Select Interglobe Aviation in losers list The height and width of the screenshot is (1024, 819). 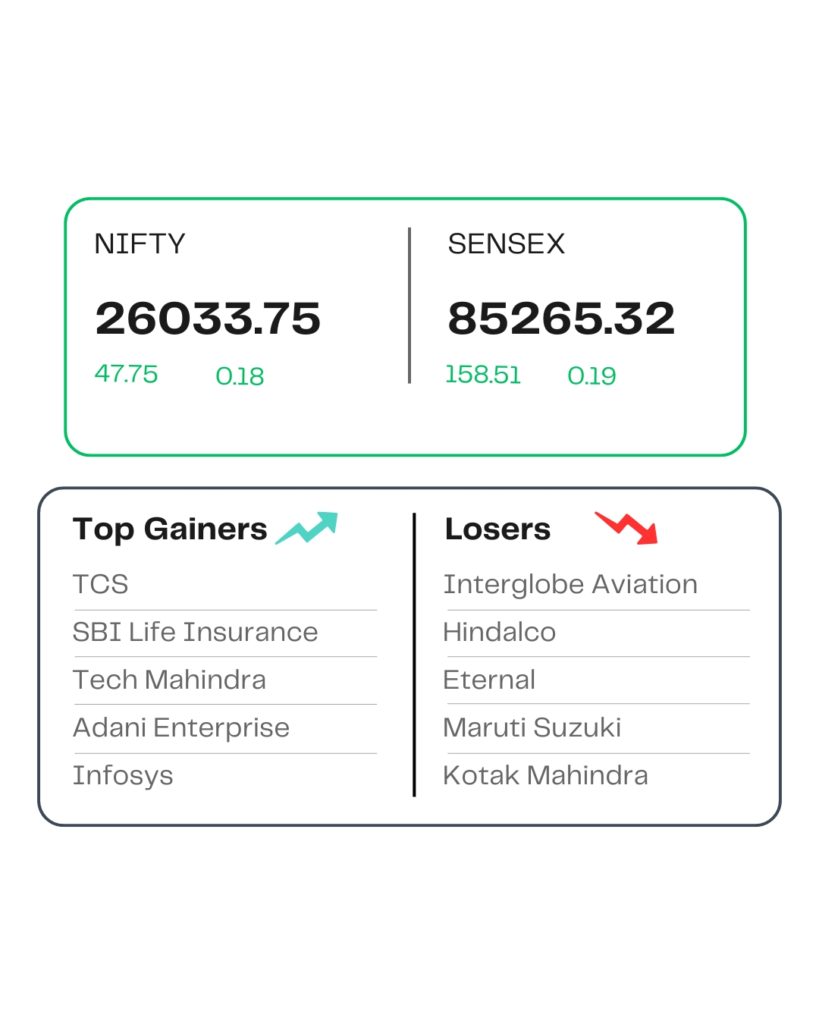point(570,584)
